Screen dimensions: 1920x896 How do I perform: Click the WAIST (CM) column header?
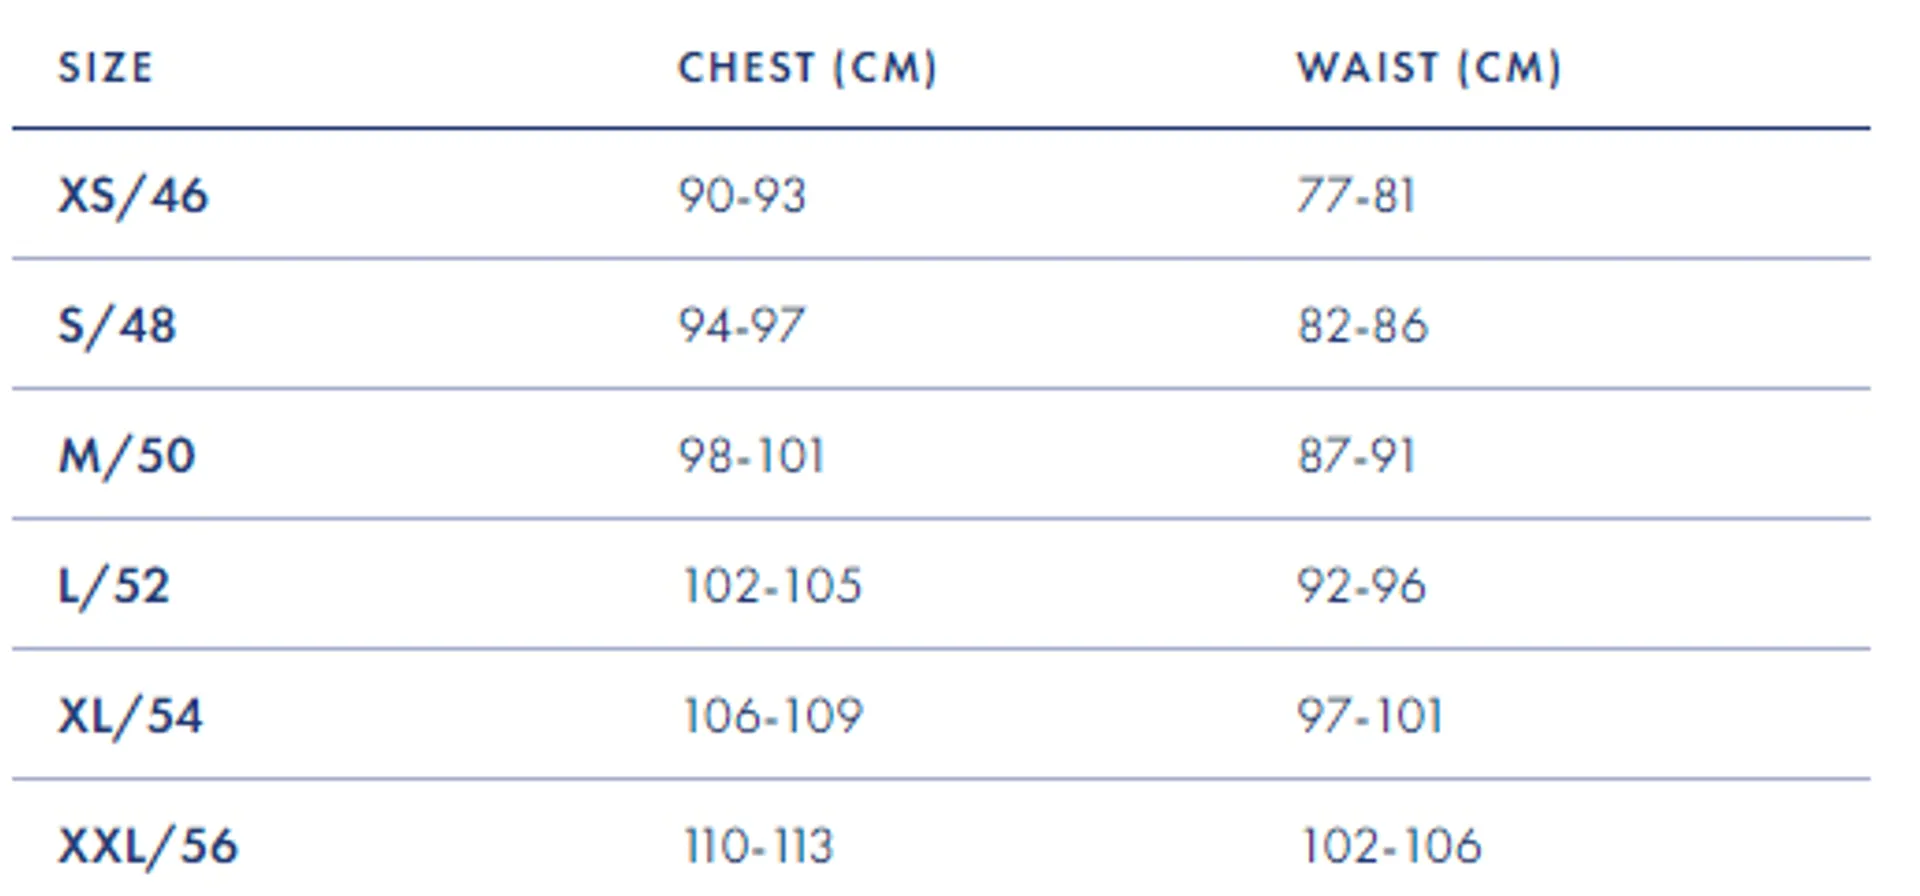tap(1429, 68)
